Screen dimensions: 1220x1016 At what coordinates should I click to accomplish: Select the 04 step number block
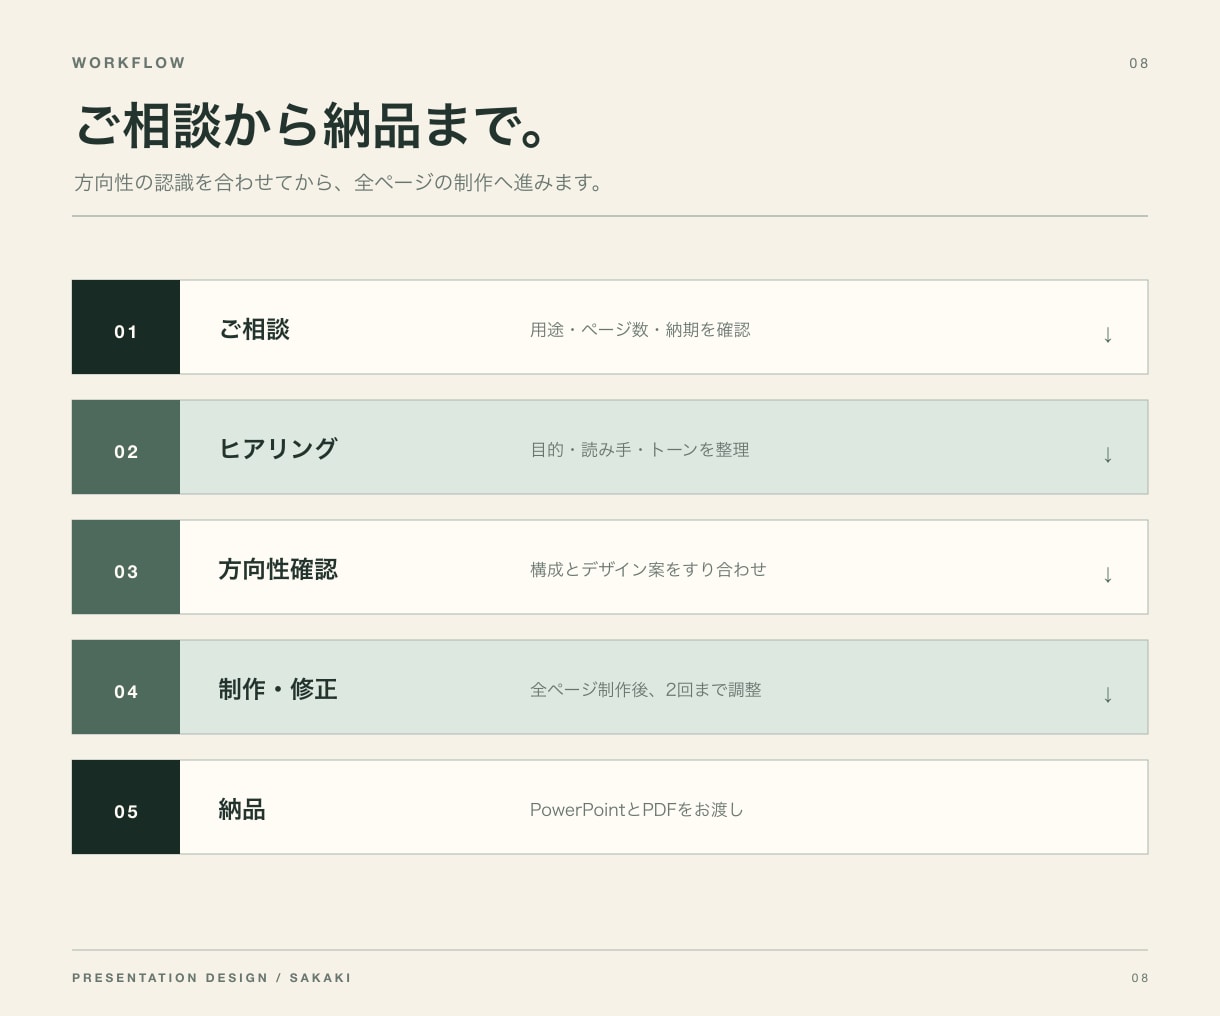point(126,687)
